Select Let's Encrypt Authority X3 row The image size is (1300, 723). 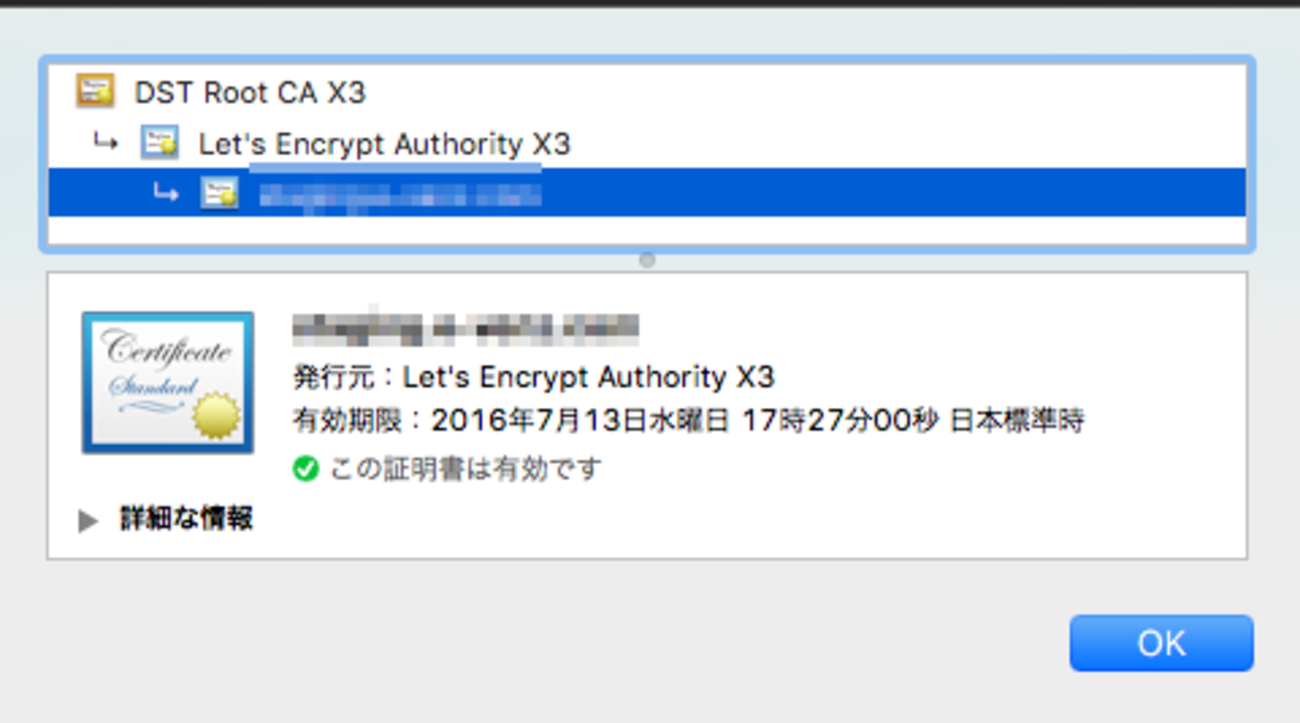pos(648,143)
